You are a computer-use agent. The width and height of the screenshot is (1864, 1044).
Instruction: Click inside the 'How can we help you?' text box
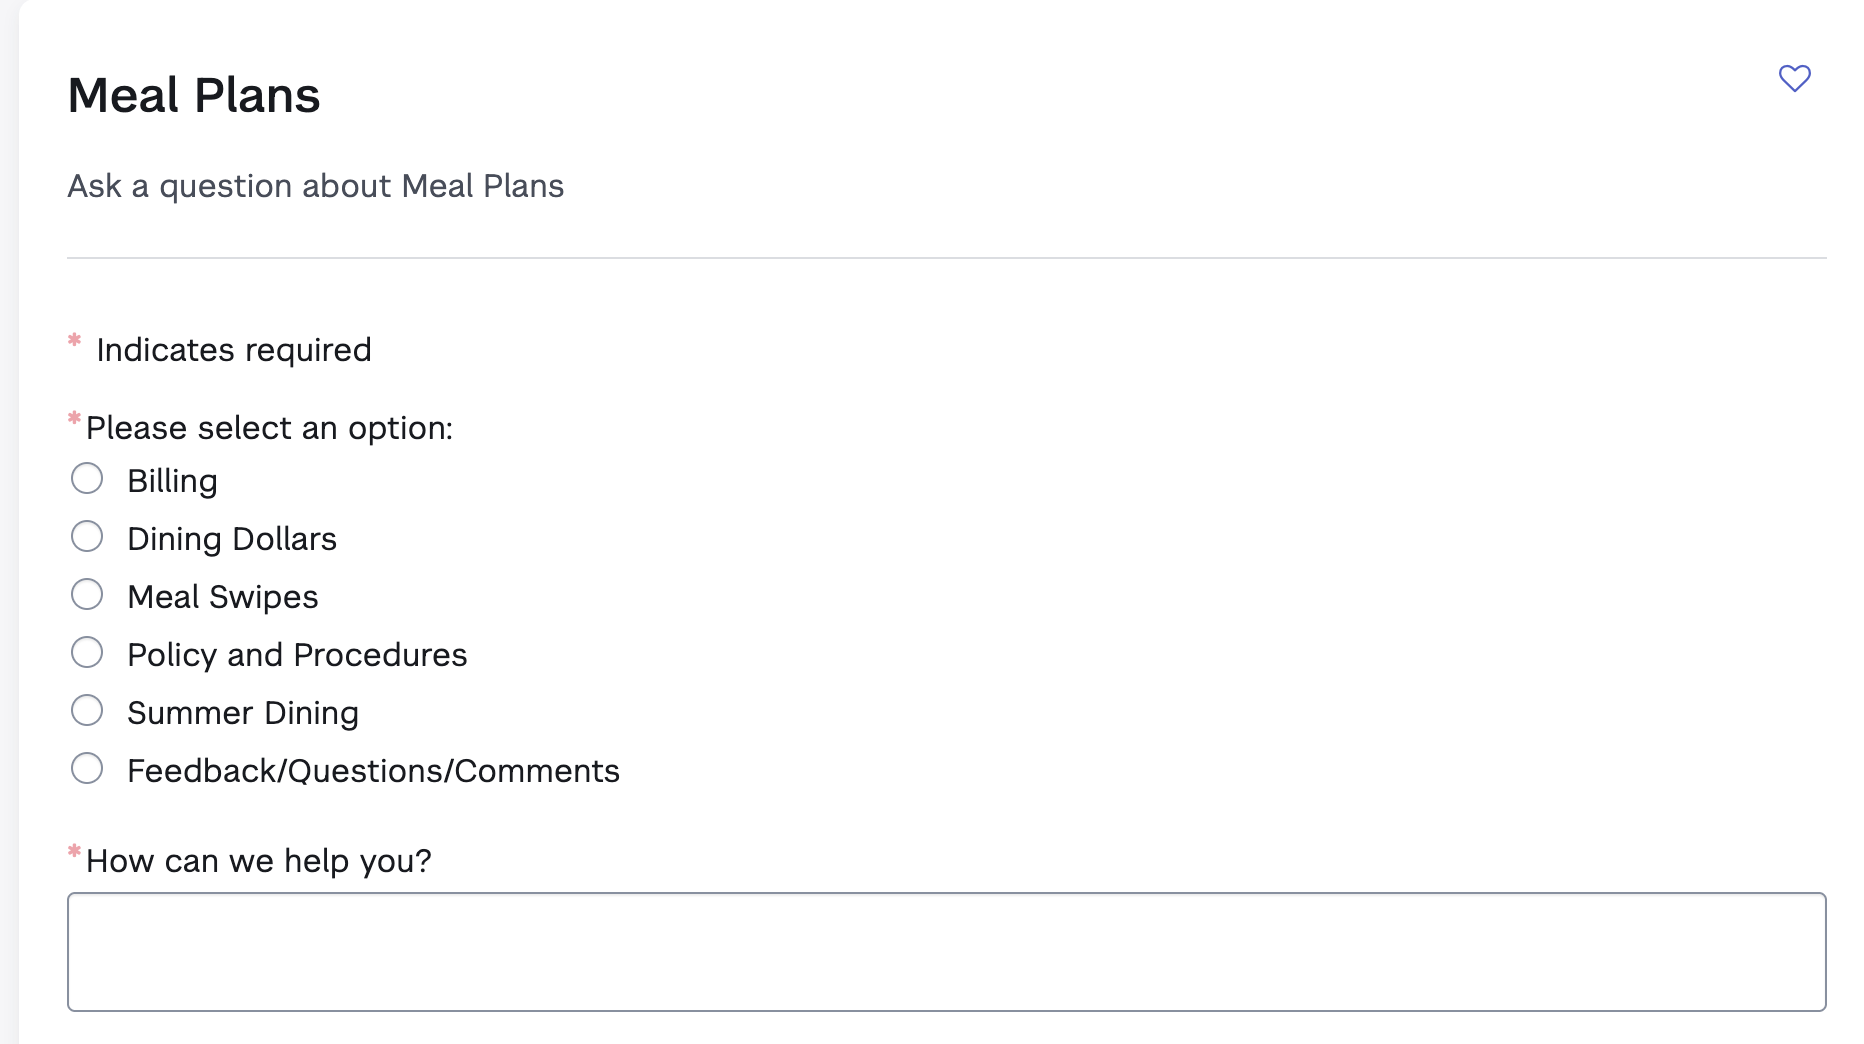point(946,951)
